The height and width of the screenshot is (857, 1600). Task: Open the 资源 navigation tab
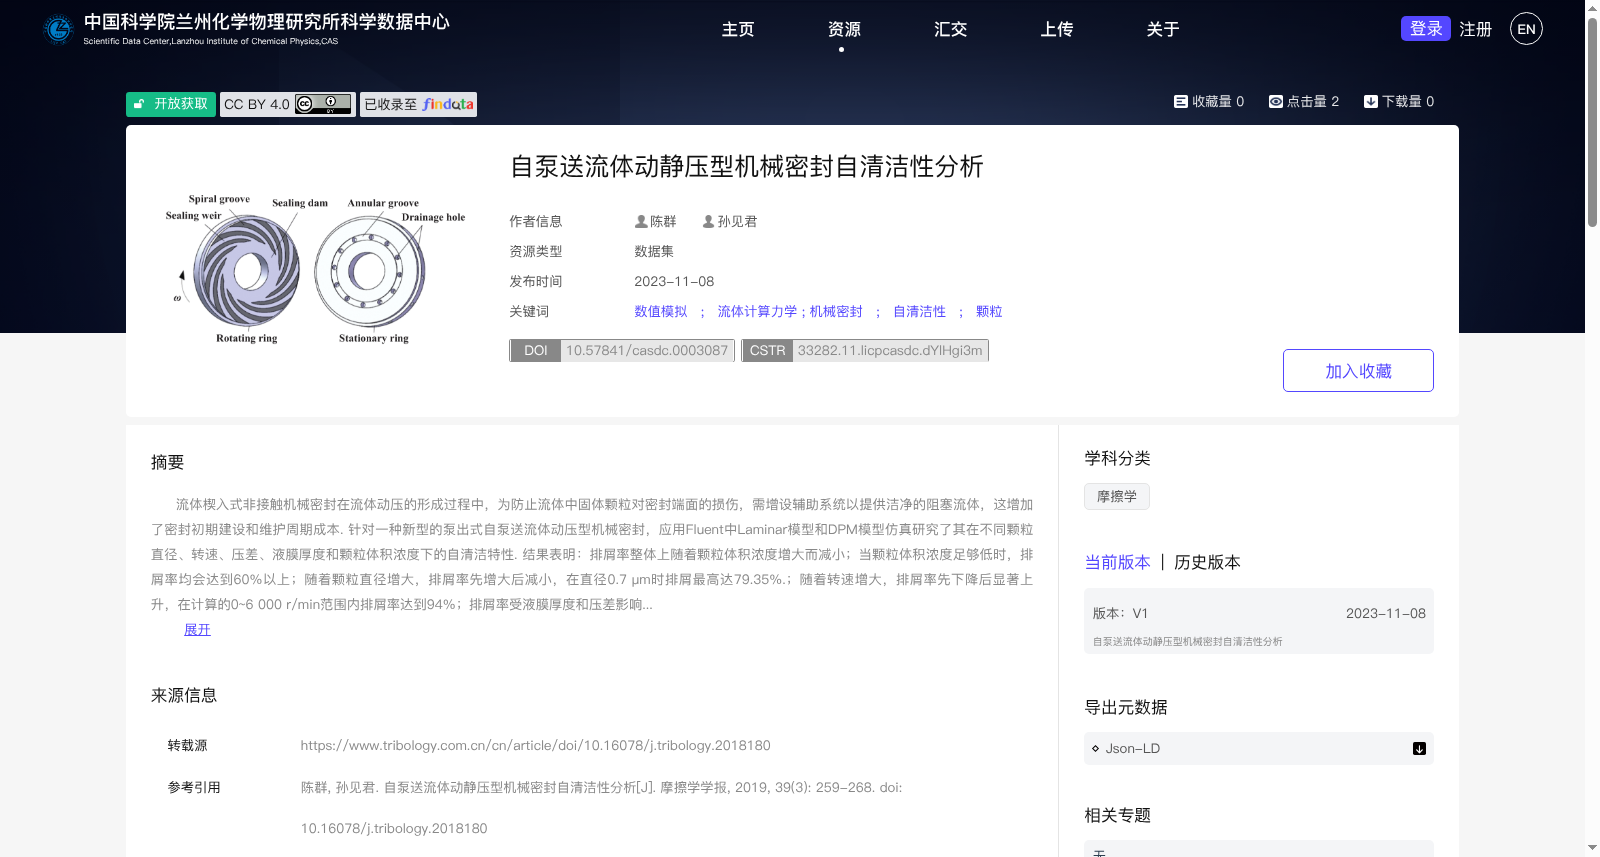point(844,30)
